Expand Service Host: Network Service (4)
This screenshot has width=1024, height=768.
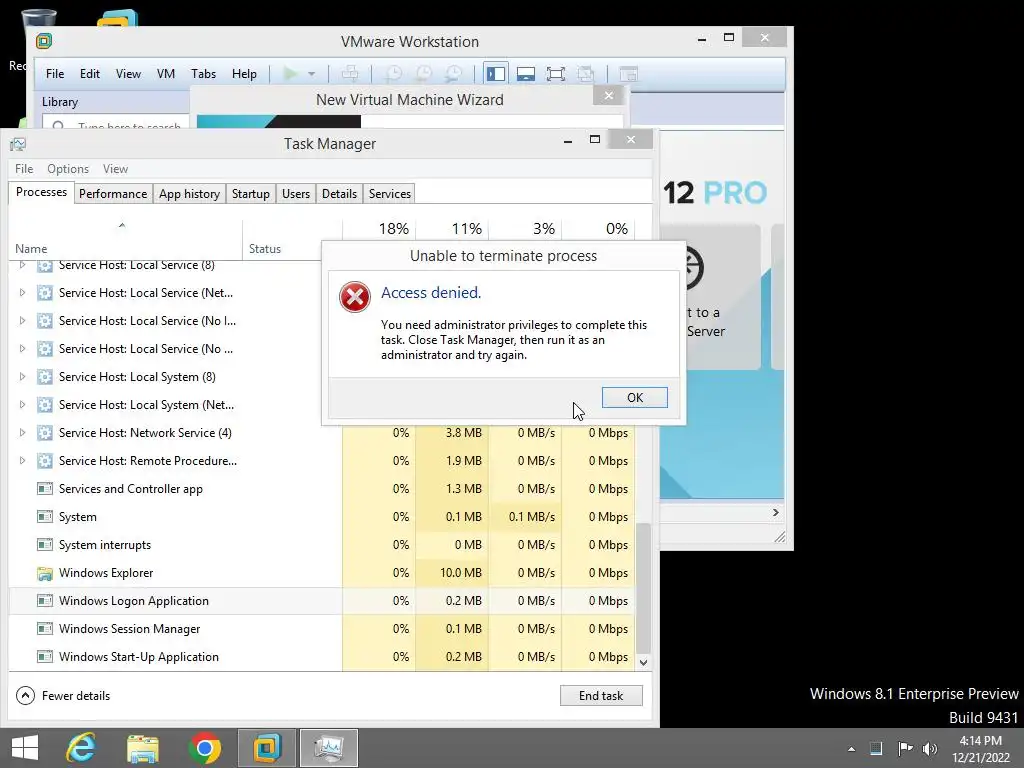(22, 432)
